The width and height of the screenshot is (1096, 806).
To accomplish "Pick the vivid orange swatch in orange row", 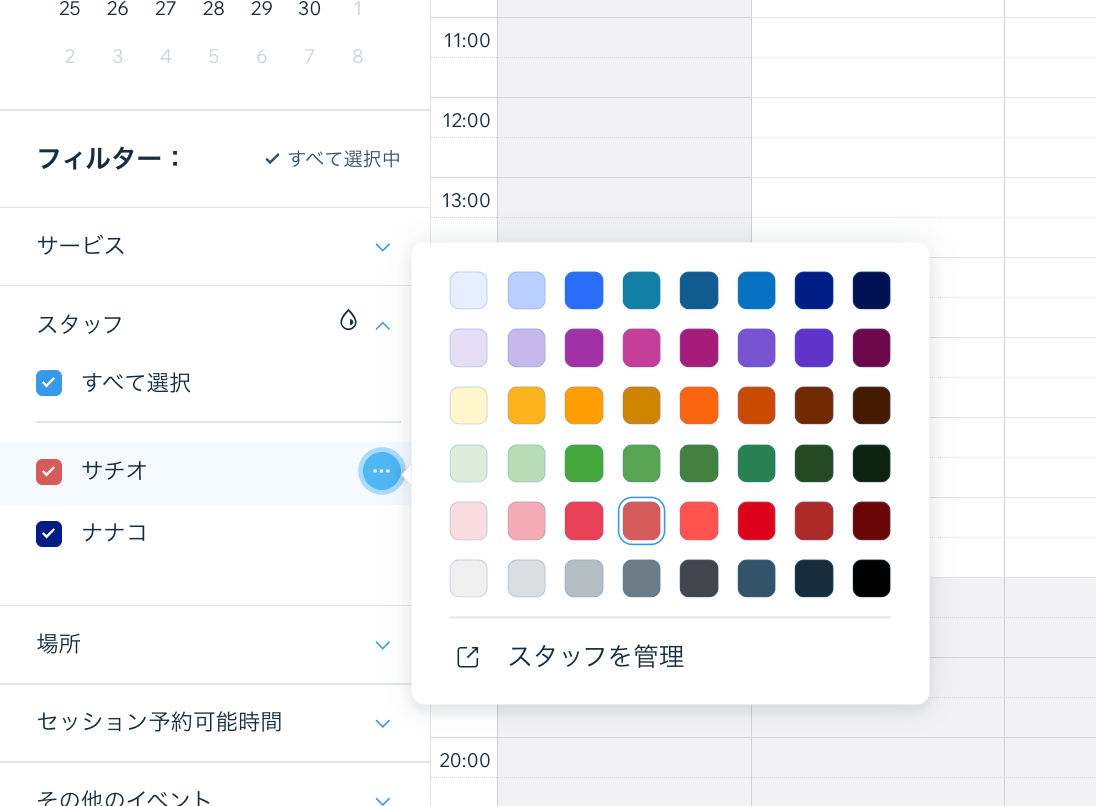I will click(x=699, y=405).
